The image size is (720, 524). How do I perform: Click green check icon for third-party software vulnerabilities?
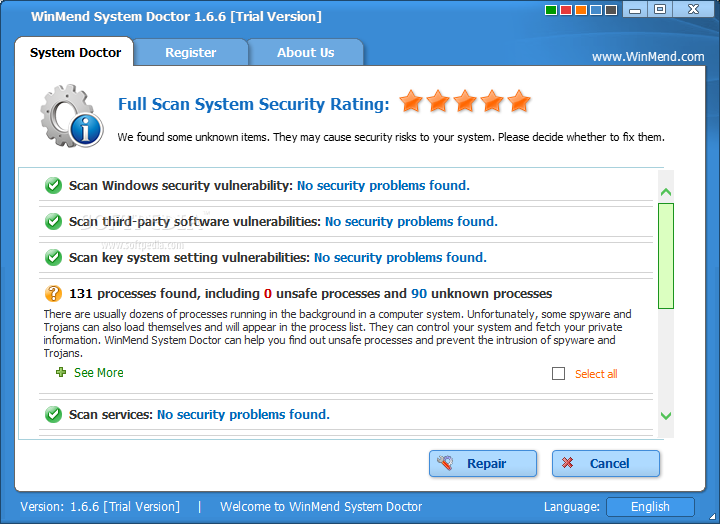coord(53,221)
